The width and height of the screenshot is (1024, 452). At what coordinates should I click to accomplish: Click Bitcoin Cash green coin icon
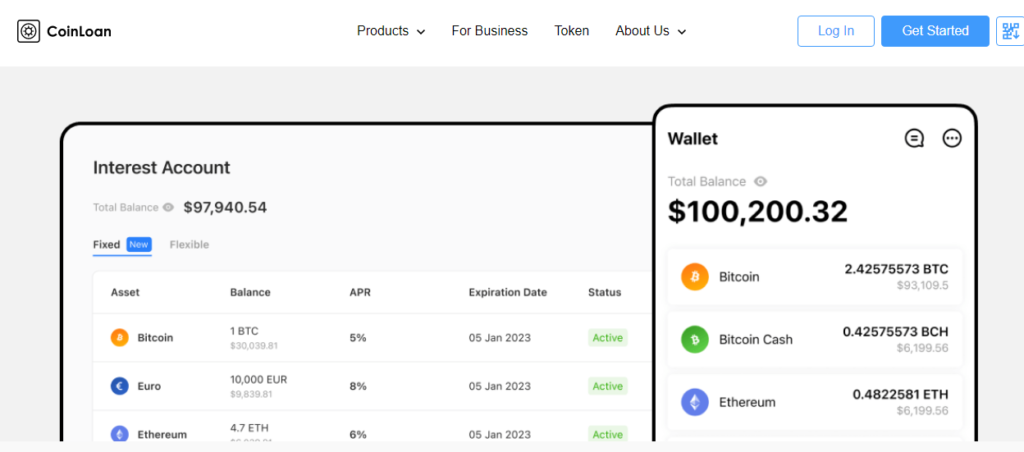695,340
